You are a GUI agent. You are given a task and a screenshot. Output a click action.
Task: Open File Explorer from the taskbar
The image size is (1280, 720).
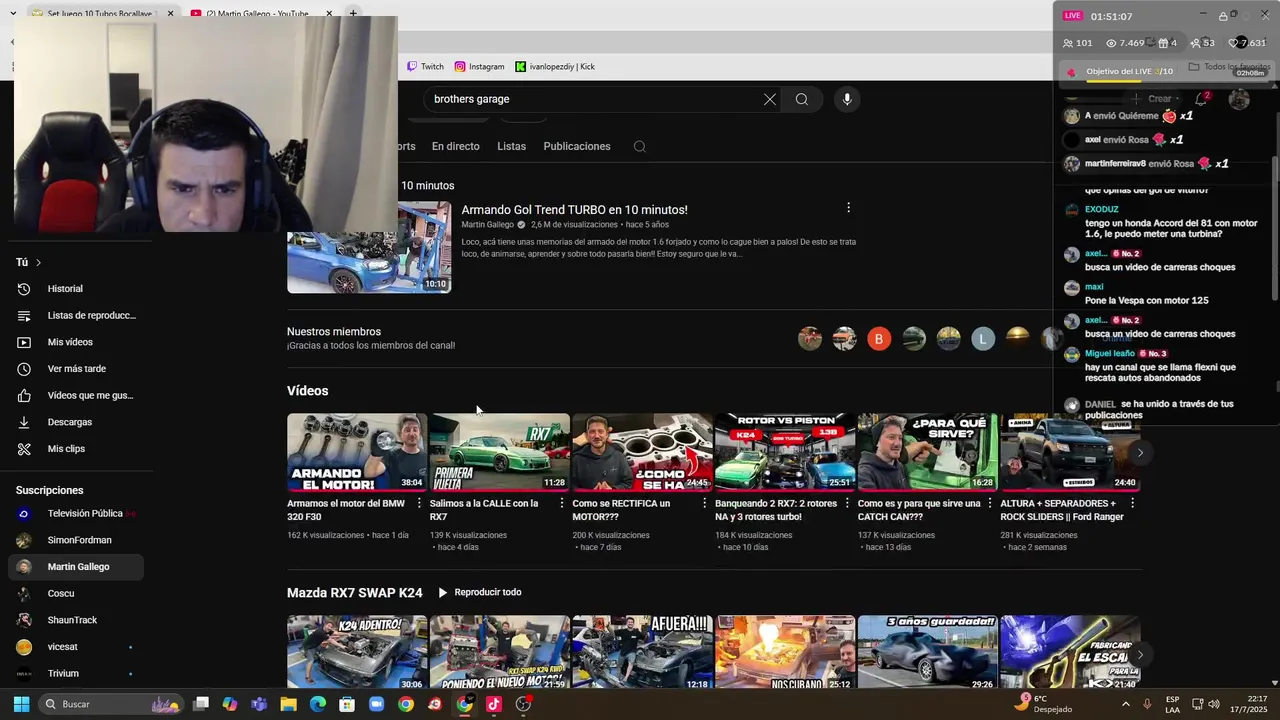(x=288, y=704)
